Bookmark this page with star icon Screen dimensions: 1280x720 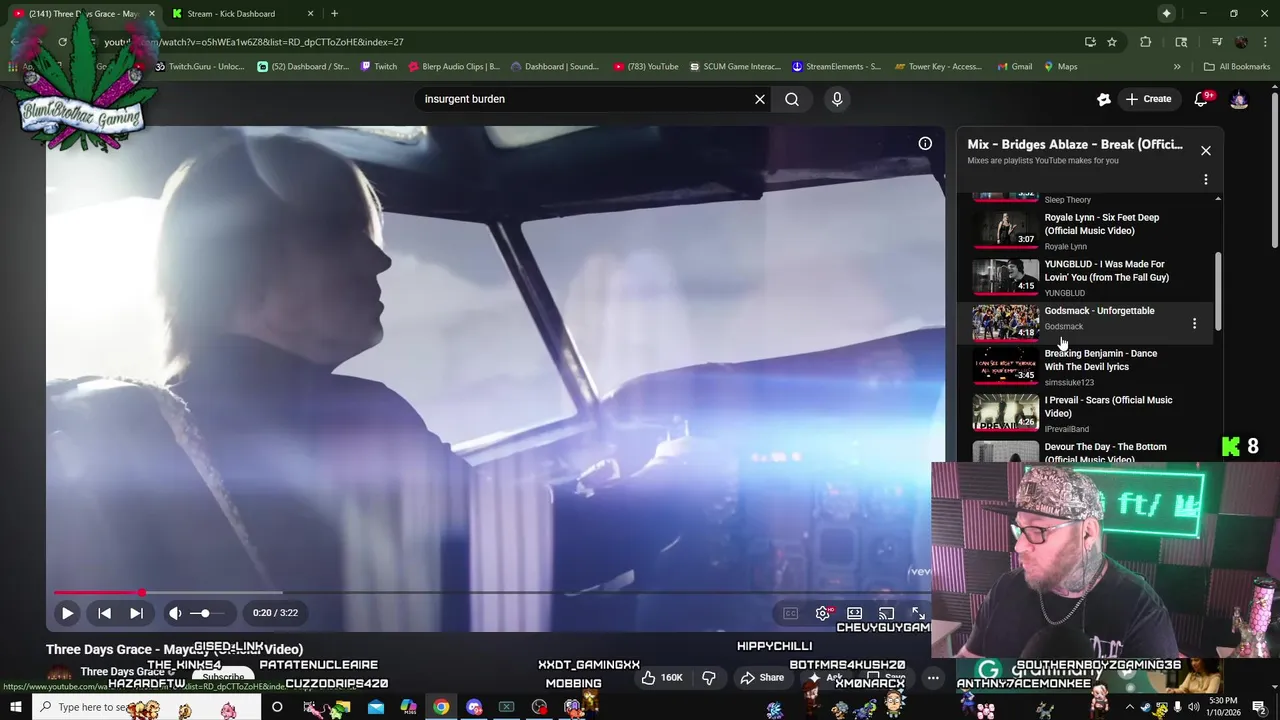1112,42
